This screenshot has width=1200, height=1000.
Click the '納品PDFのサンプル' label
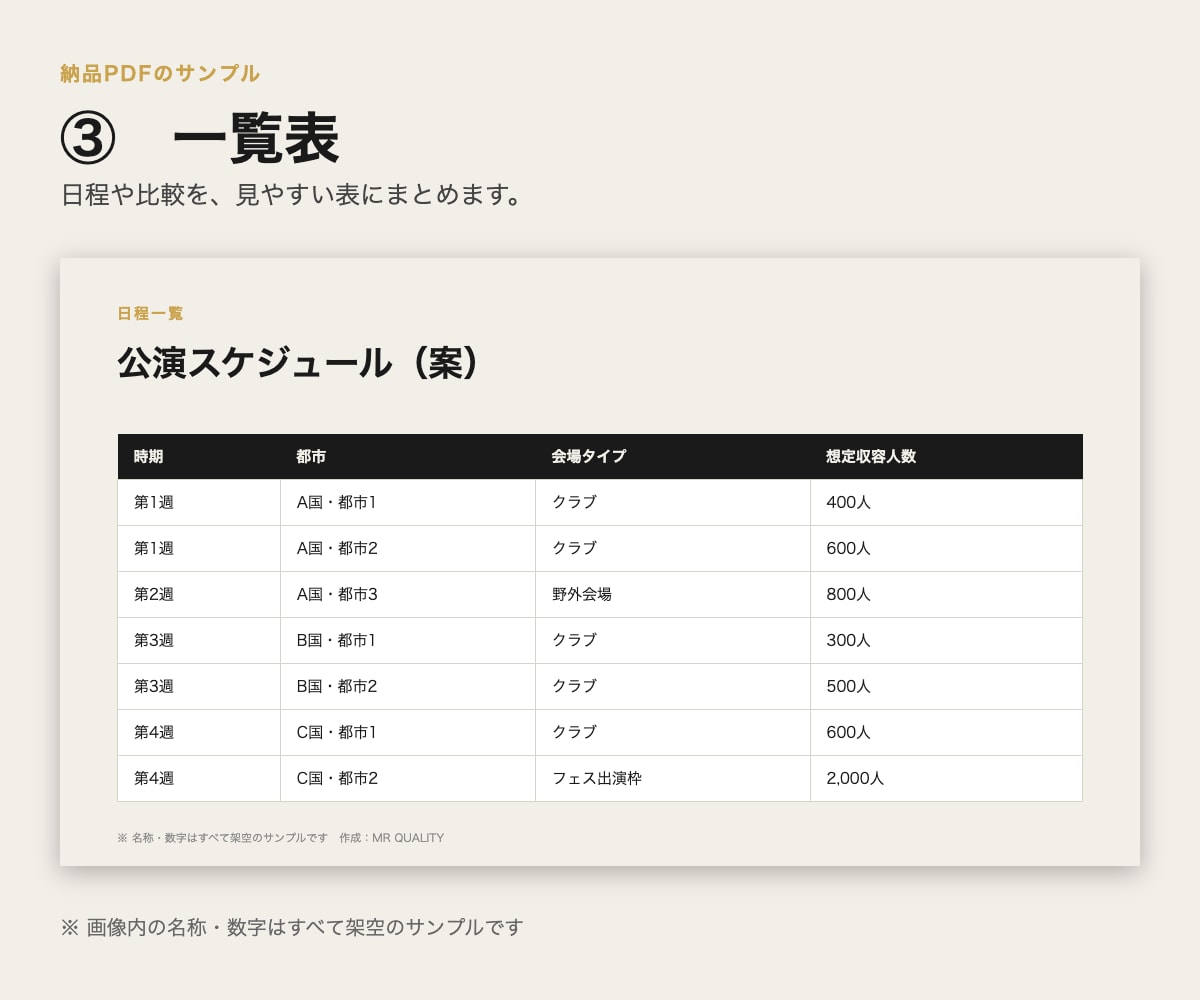[160, 73]
